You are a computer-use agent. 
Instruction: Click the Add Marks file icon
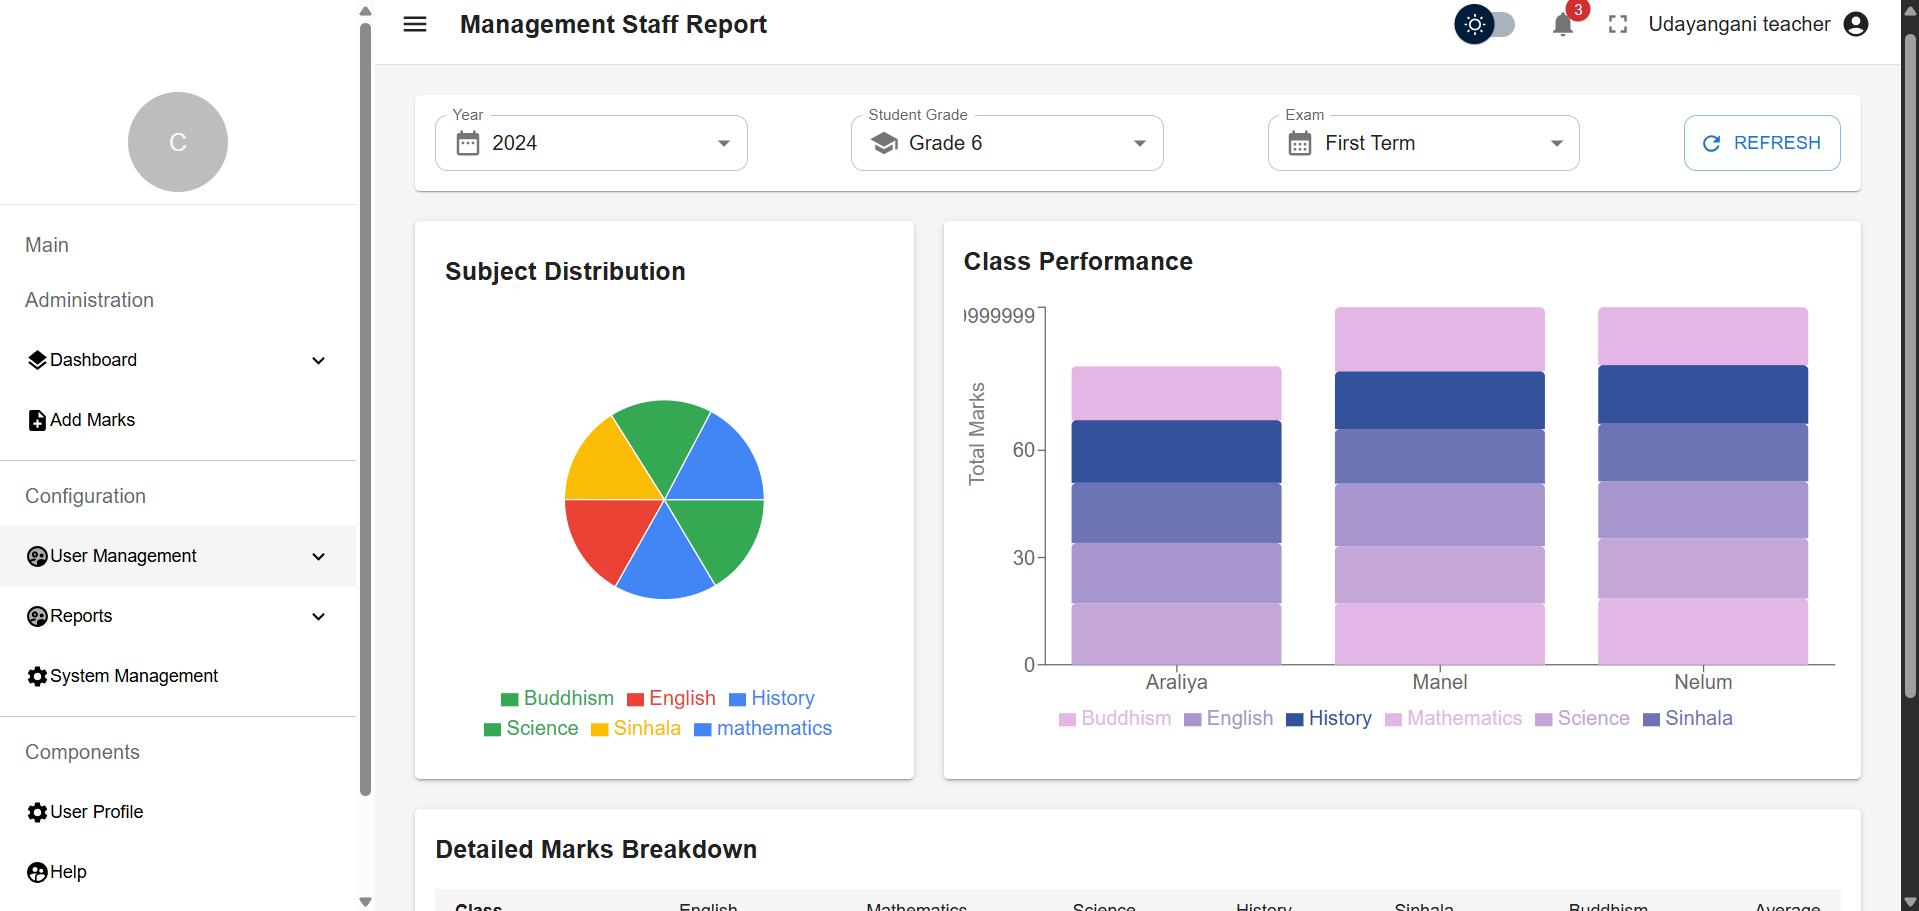coord(37,421)
